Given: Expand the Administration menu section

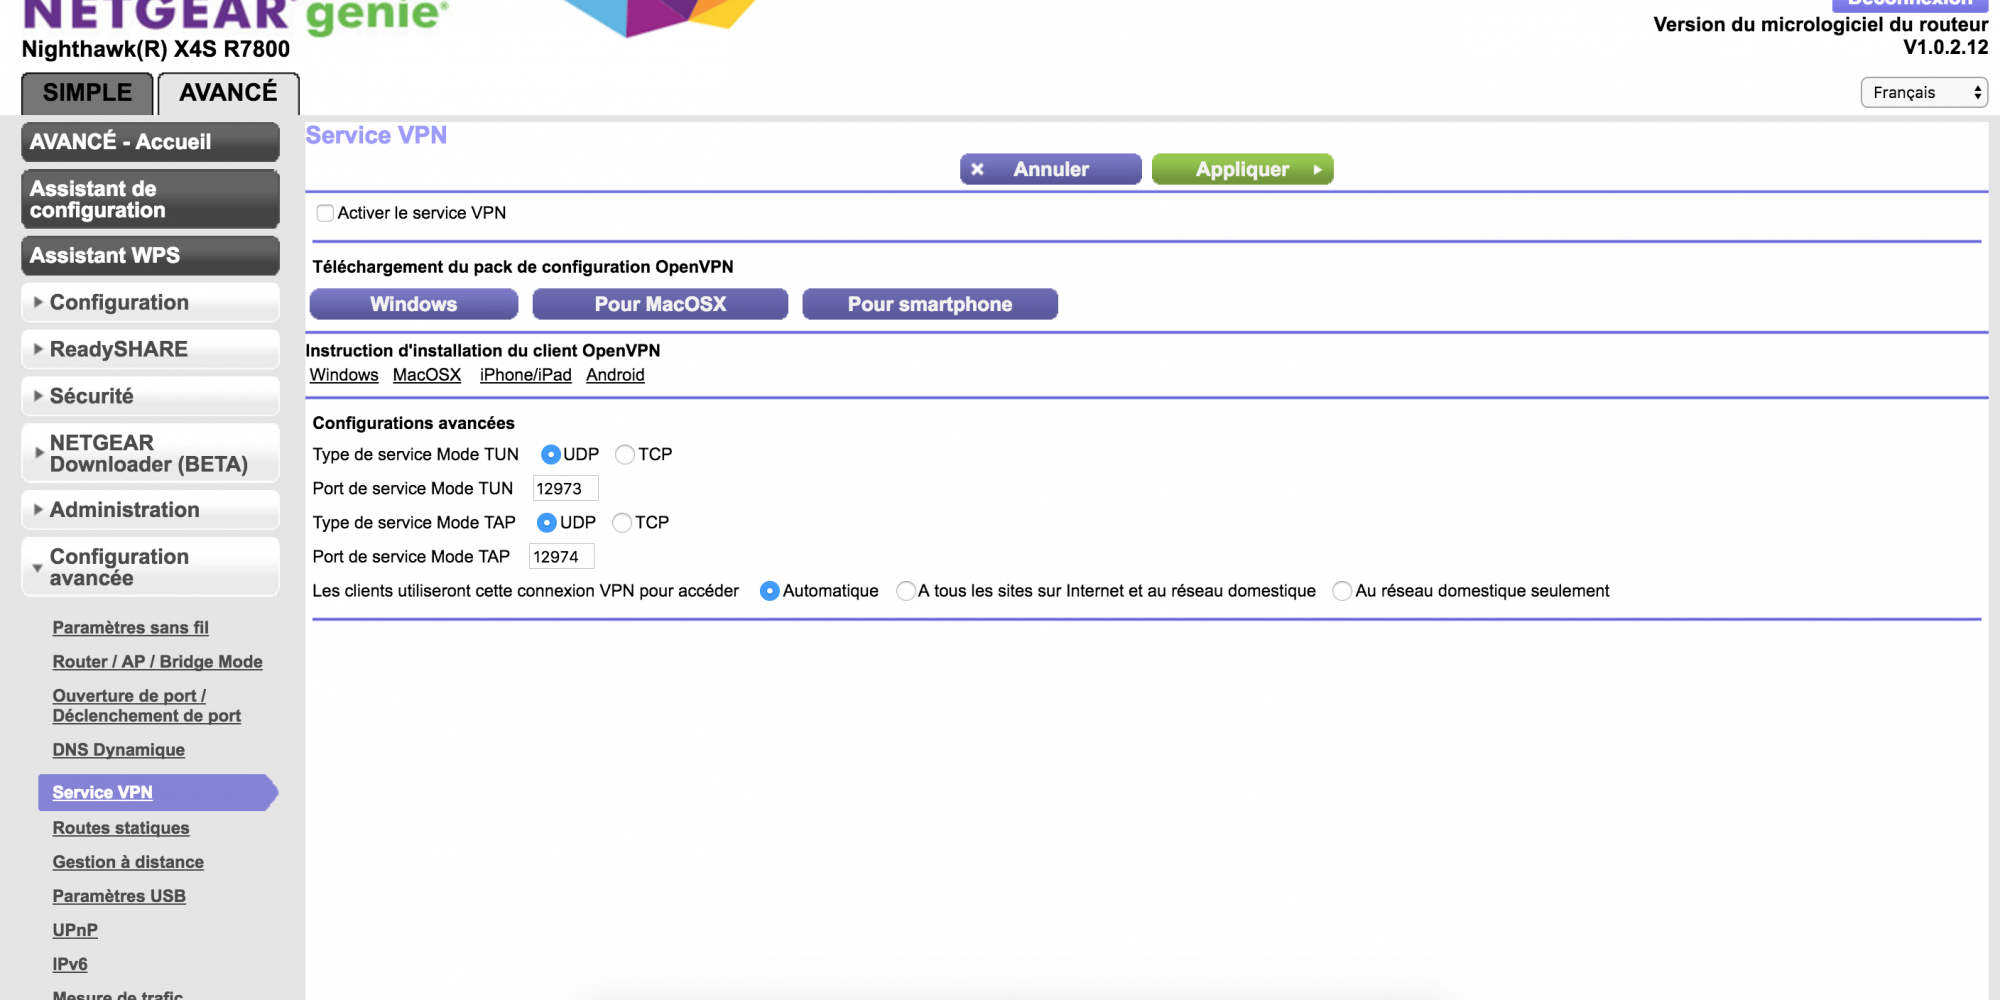Looking at the screenshot, I should click(x=150, y=510).
